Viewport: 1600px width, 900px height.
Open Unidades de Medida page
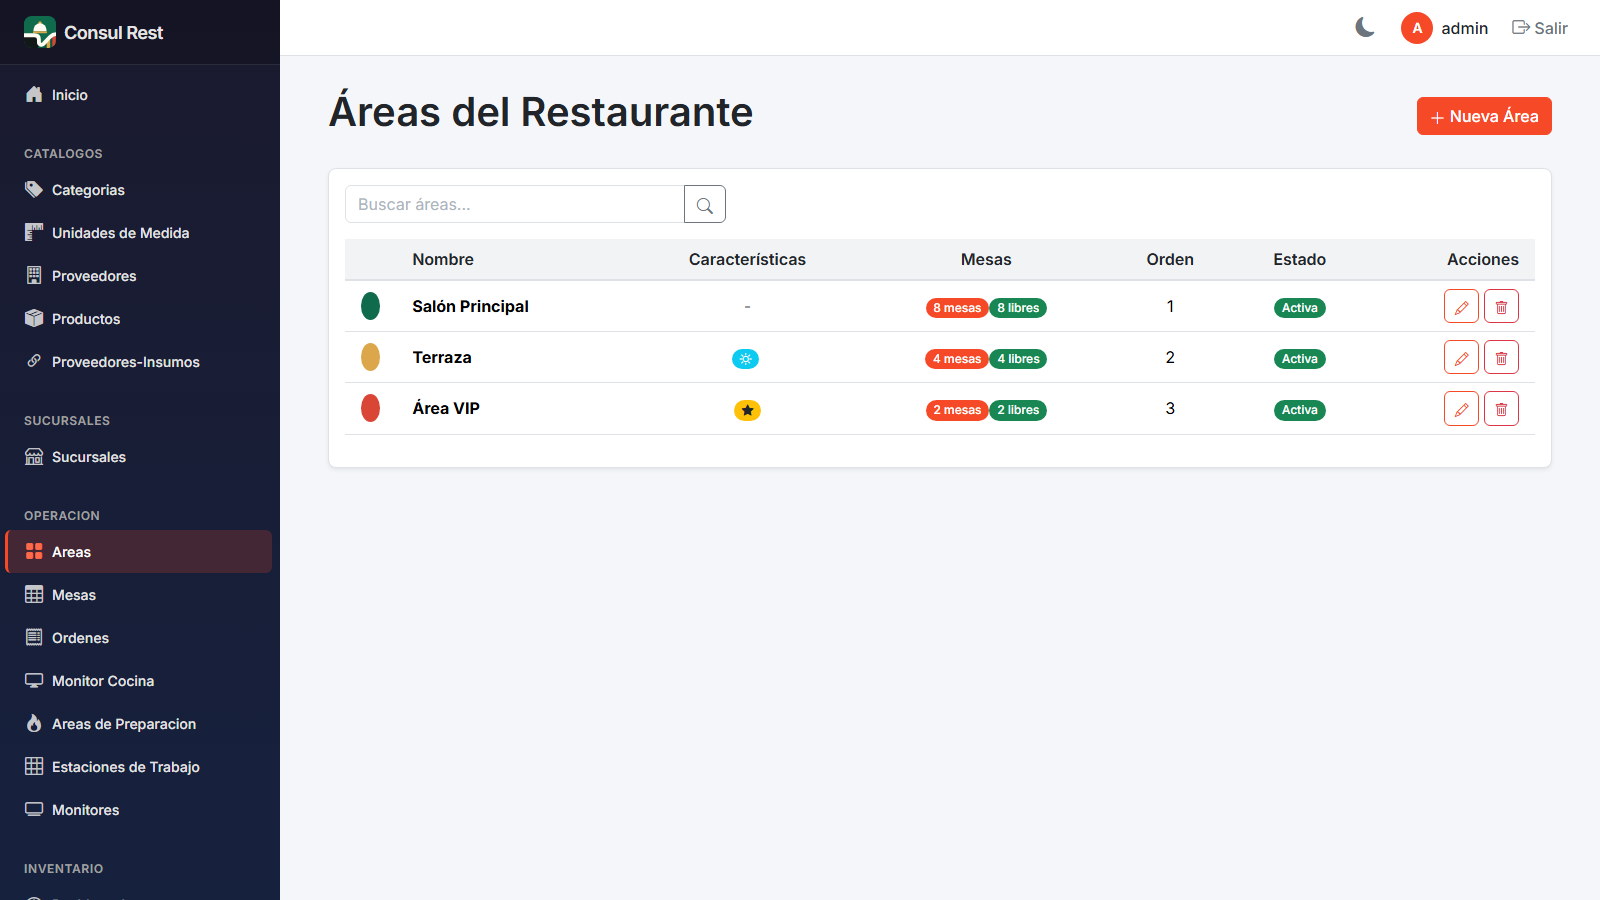(x=138, y=233)
